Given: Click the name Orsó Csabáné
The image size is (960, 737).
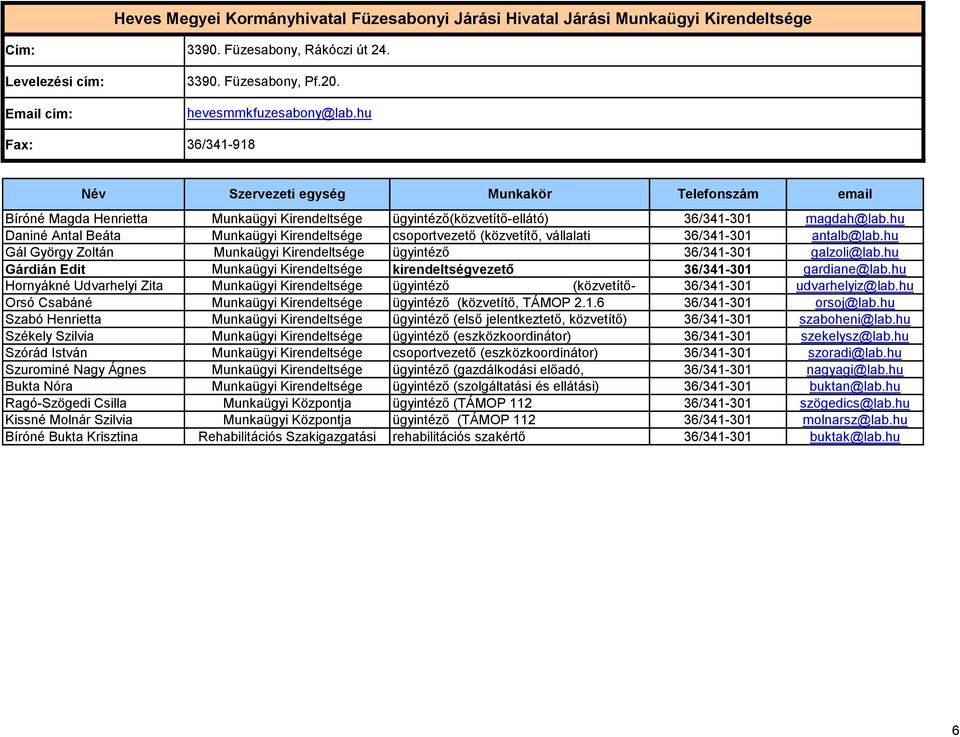Looking at the screenshot, I should pos(49,302).
